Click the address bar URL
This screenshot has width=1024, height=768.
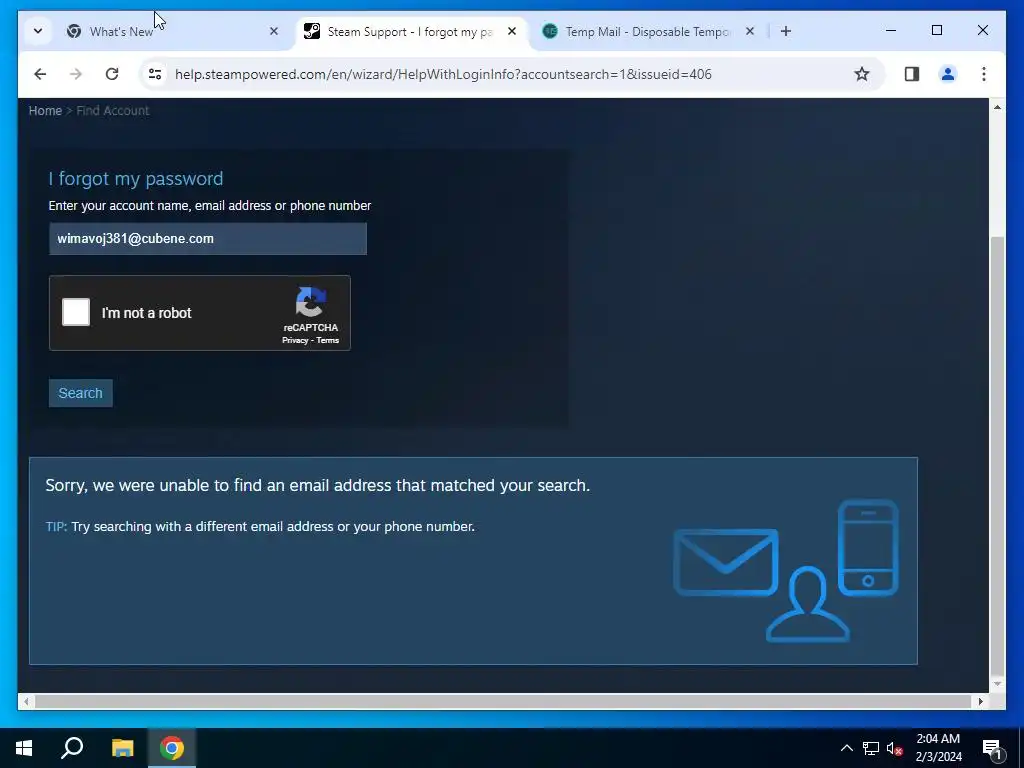click(443, 74)
